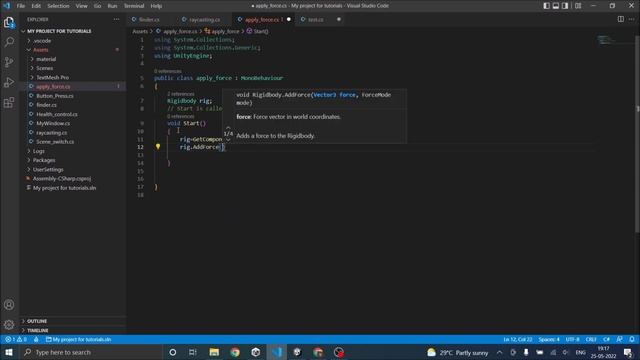Screen dimensions: 640x360
Task: Switch to the raycasting.cs tab
Action: (x=204, y=20)
